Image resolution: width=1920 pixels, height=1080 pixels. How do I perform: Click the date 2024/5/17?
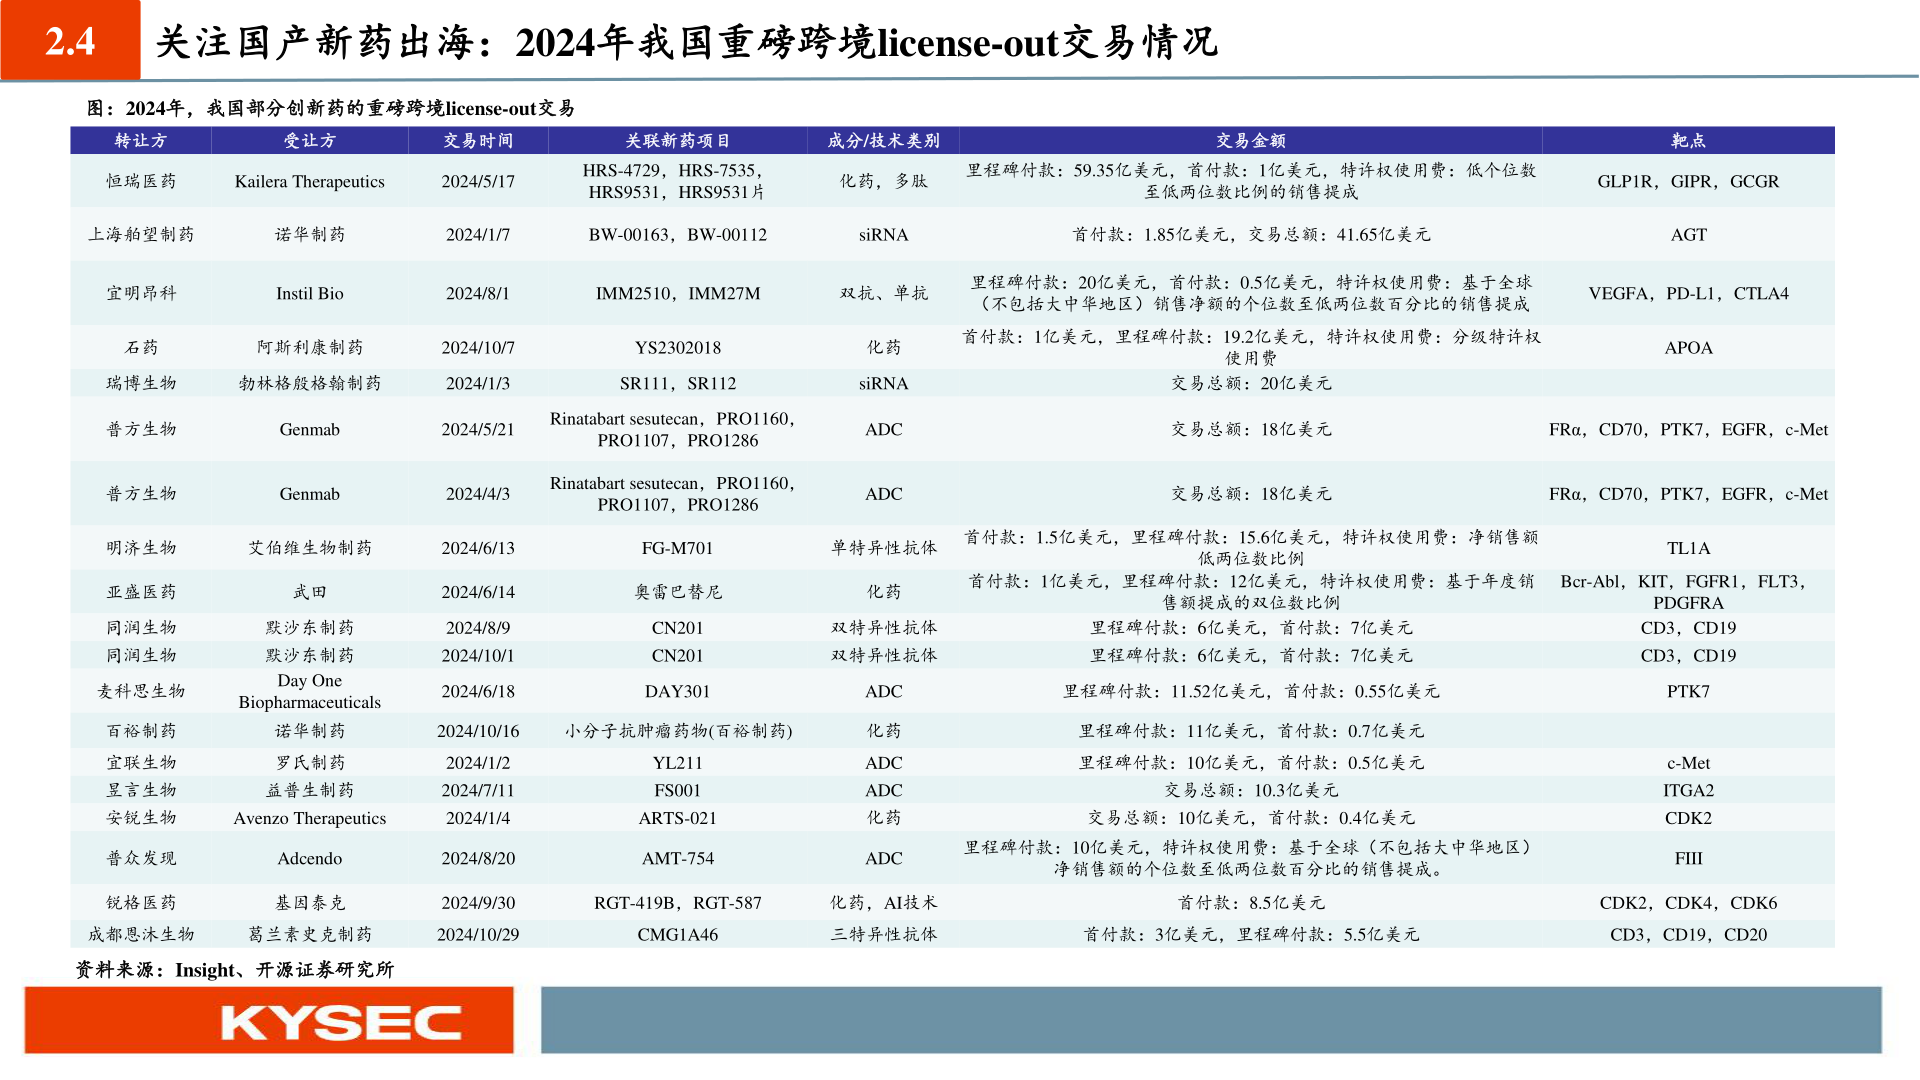tap(478, 181)
